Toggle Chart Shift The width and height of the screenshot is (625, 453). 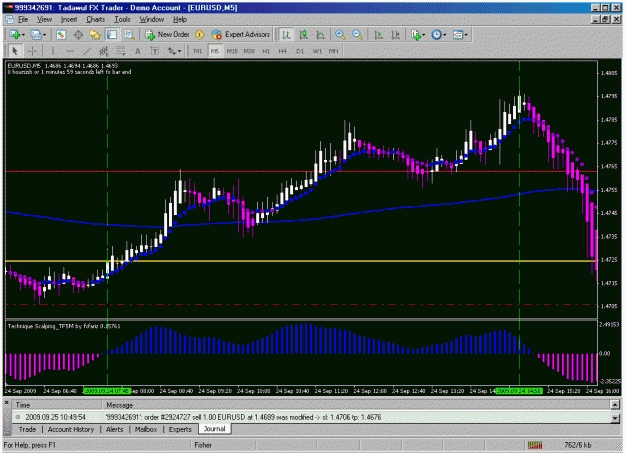pyautogui.click(x=395, y=35)
